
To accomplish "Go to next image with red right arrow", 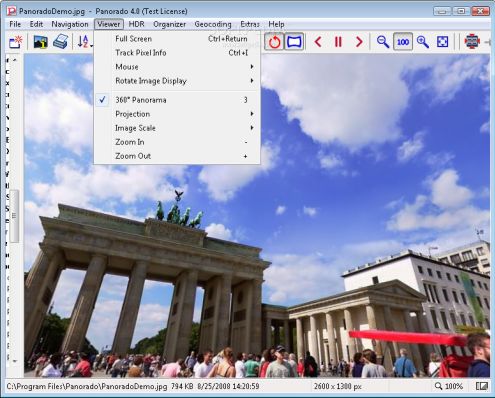I will tap(359, 42).
